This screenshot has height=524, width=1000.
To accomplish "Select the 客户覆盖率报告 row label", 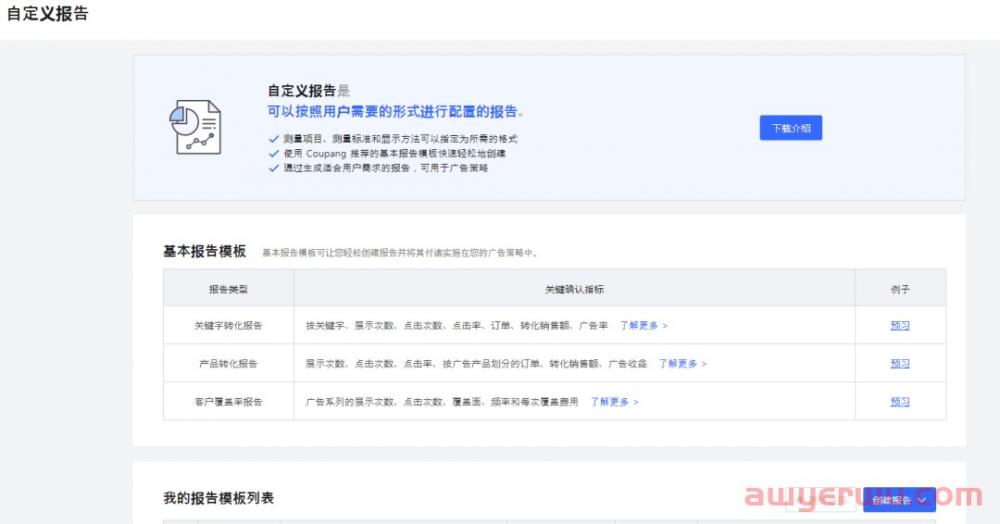I will click(x=228, y=402).
